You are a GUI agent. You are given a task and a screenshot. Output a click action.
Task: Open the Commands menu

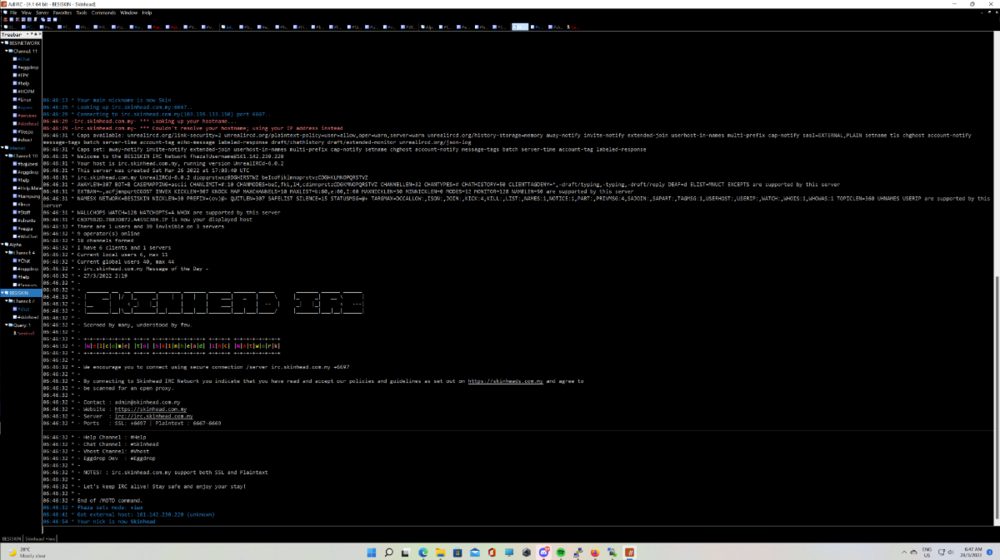tap(103, 13)
